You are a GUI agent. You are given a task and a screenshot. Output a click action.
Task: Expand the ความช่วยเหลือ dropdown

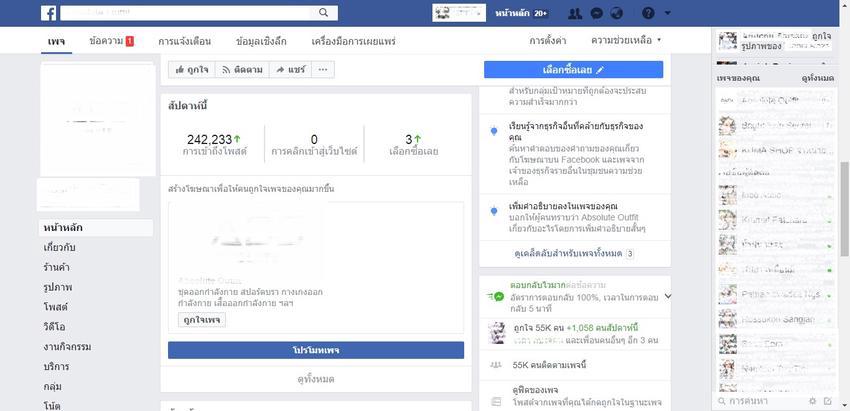coord(626,41)
